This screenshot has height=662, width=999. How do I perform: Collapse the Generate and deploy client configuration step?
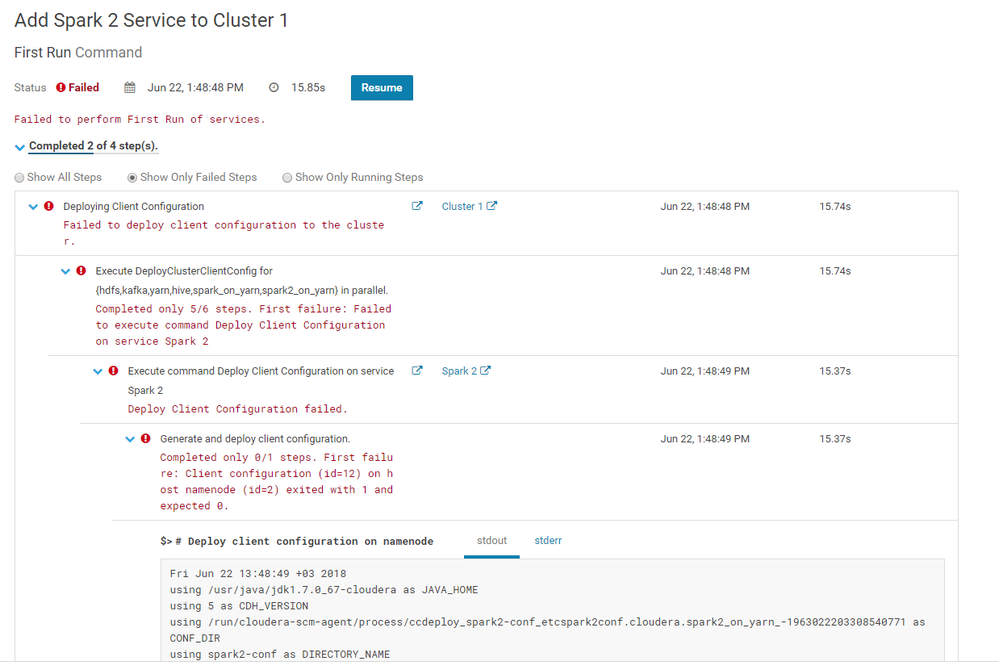(130, 439)
